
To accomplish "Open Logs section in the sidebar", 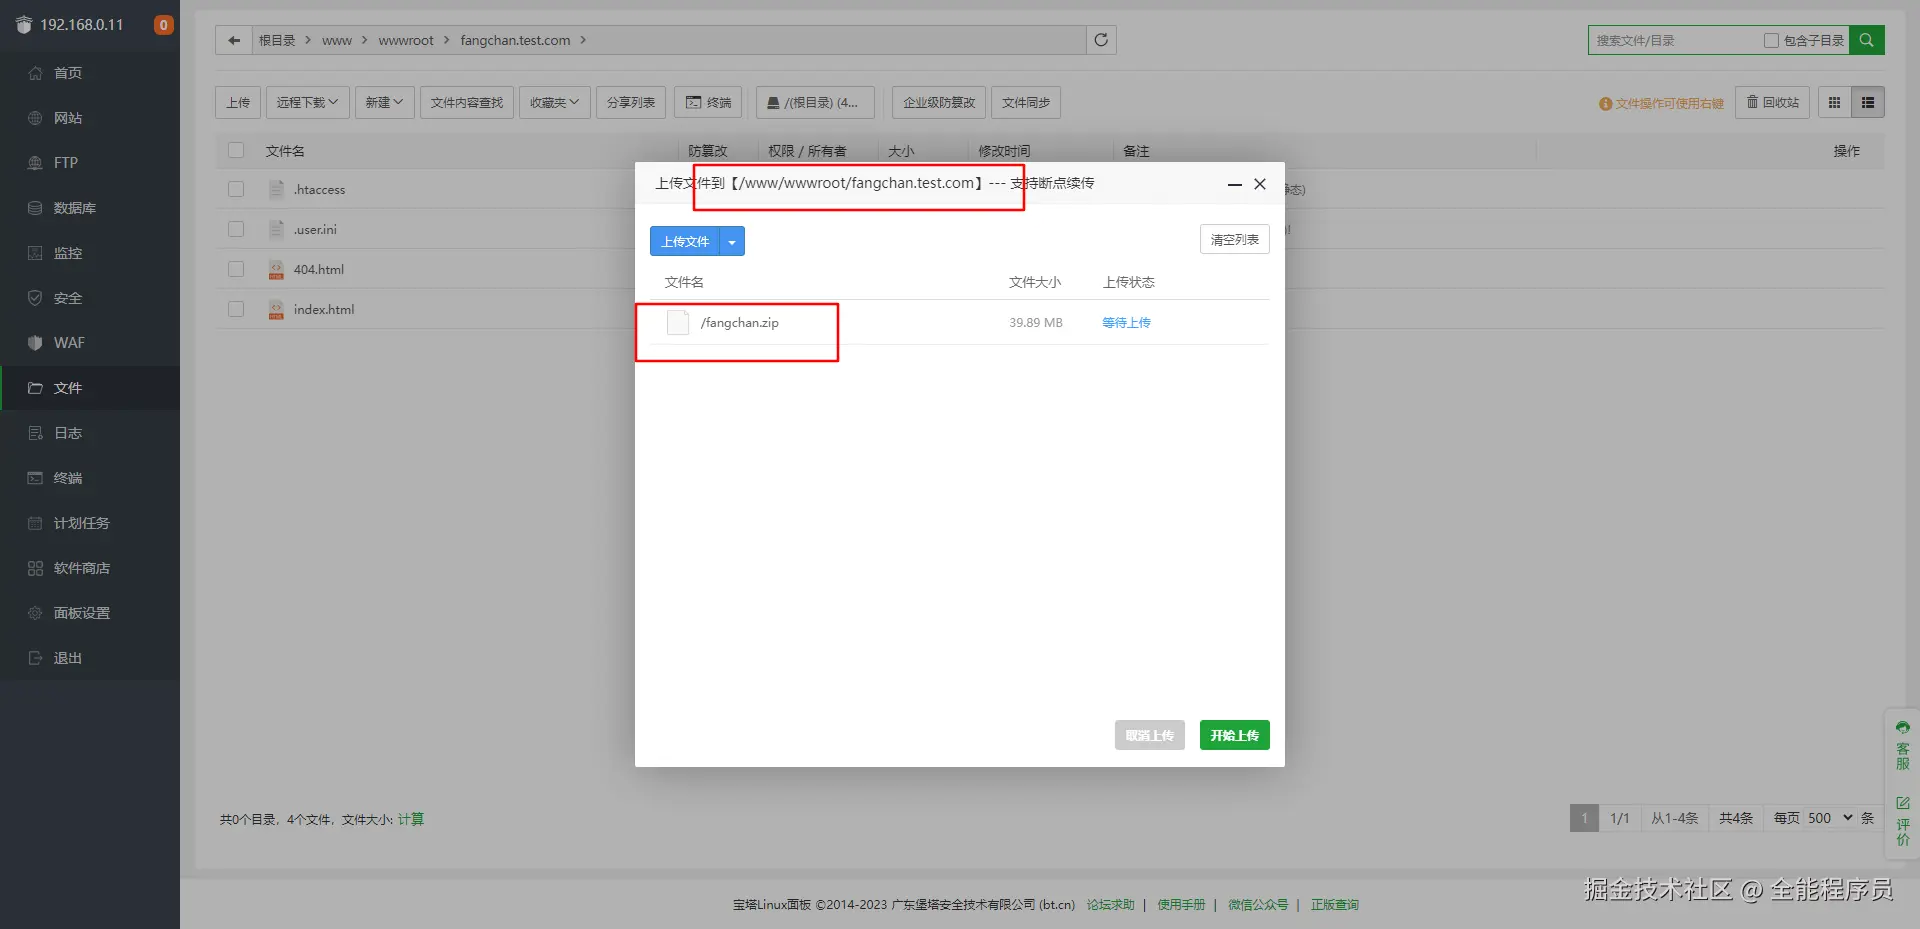I will pos(90,433).
